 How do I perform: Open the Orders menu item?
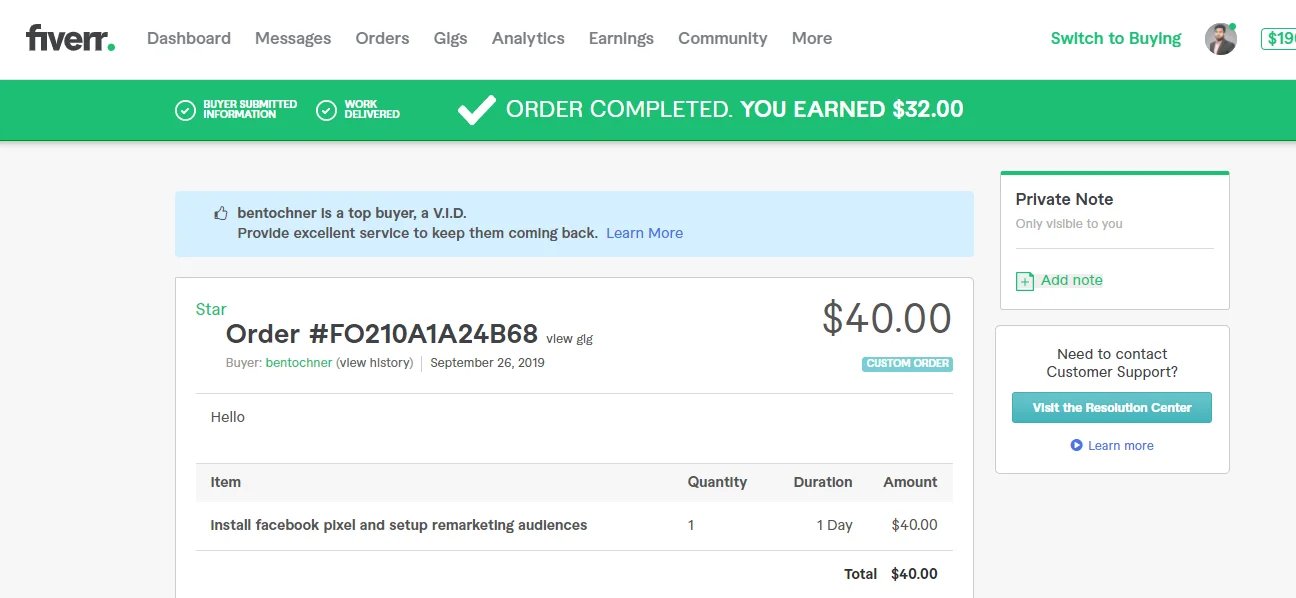point(382,38)
